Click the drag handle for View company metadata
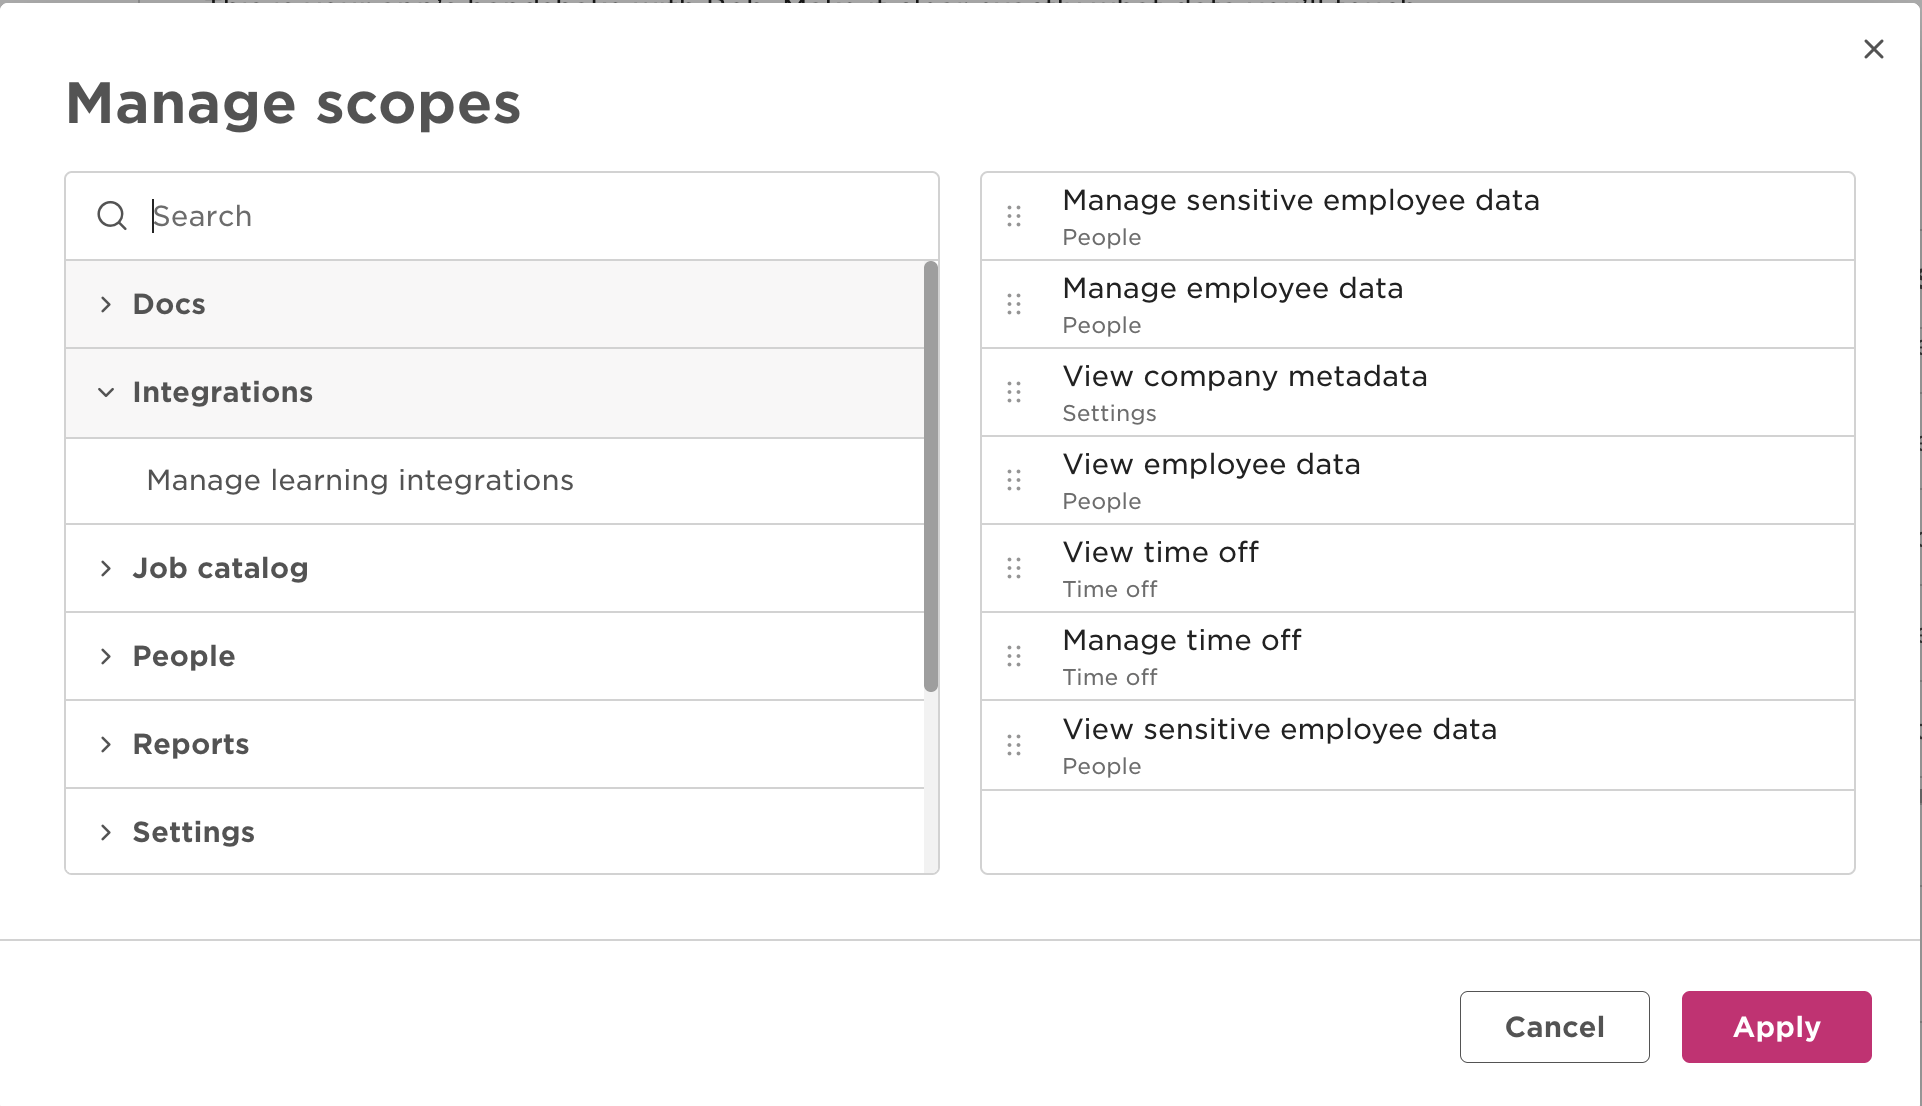The width and height of the screenshot is (1922, 1106). [1014, 392]
